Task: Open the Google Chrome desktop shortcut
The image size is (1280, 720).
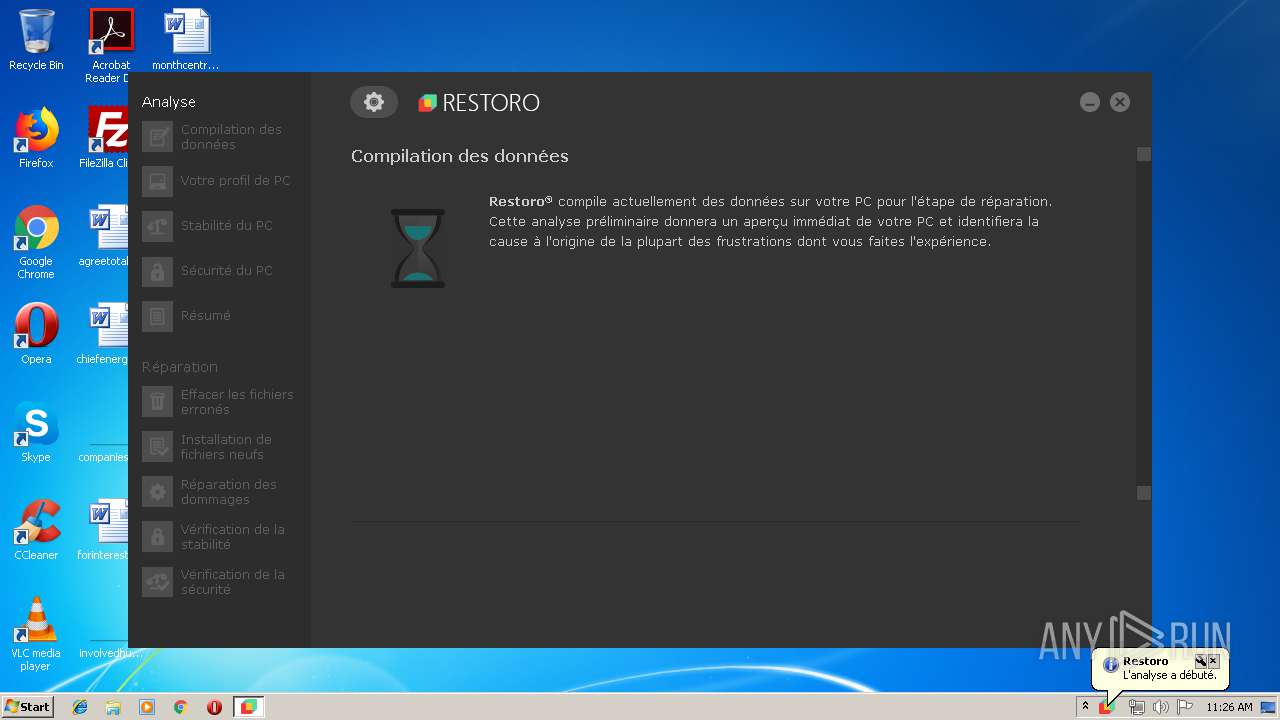Action: pyautogui.click(x=36, y=242)
